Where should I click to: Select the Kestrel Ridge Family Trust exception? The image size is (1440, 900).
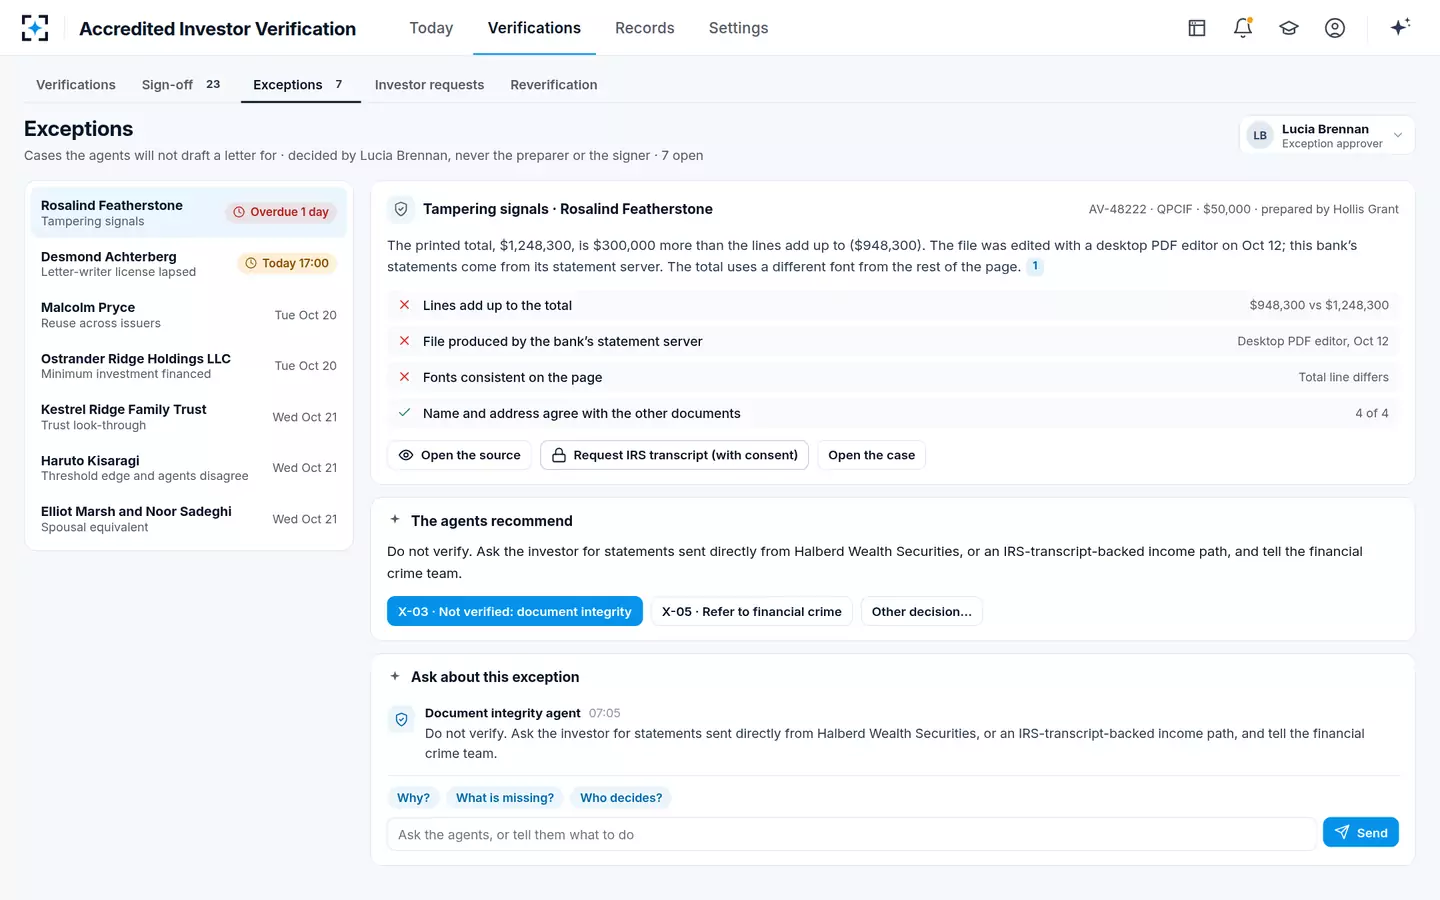(x=189, y=417)
